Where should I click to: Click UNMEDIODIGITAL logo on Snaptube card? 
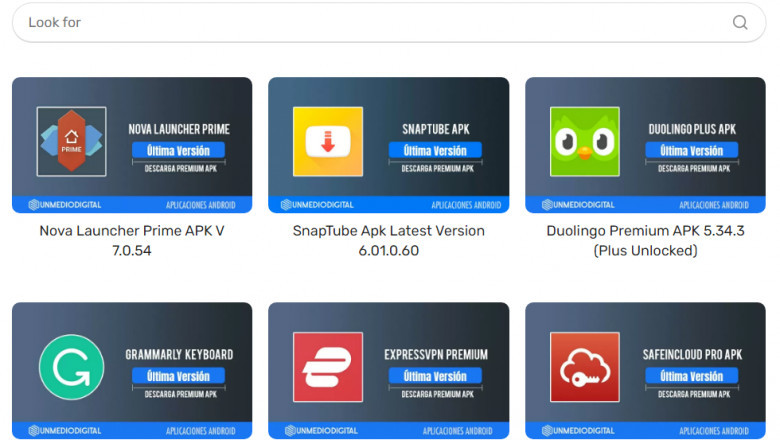click(317, 204)
